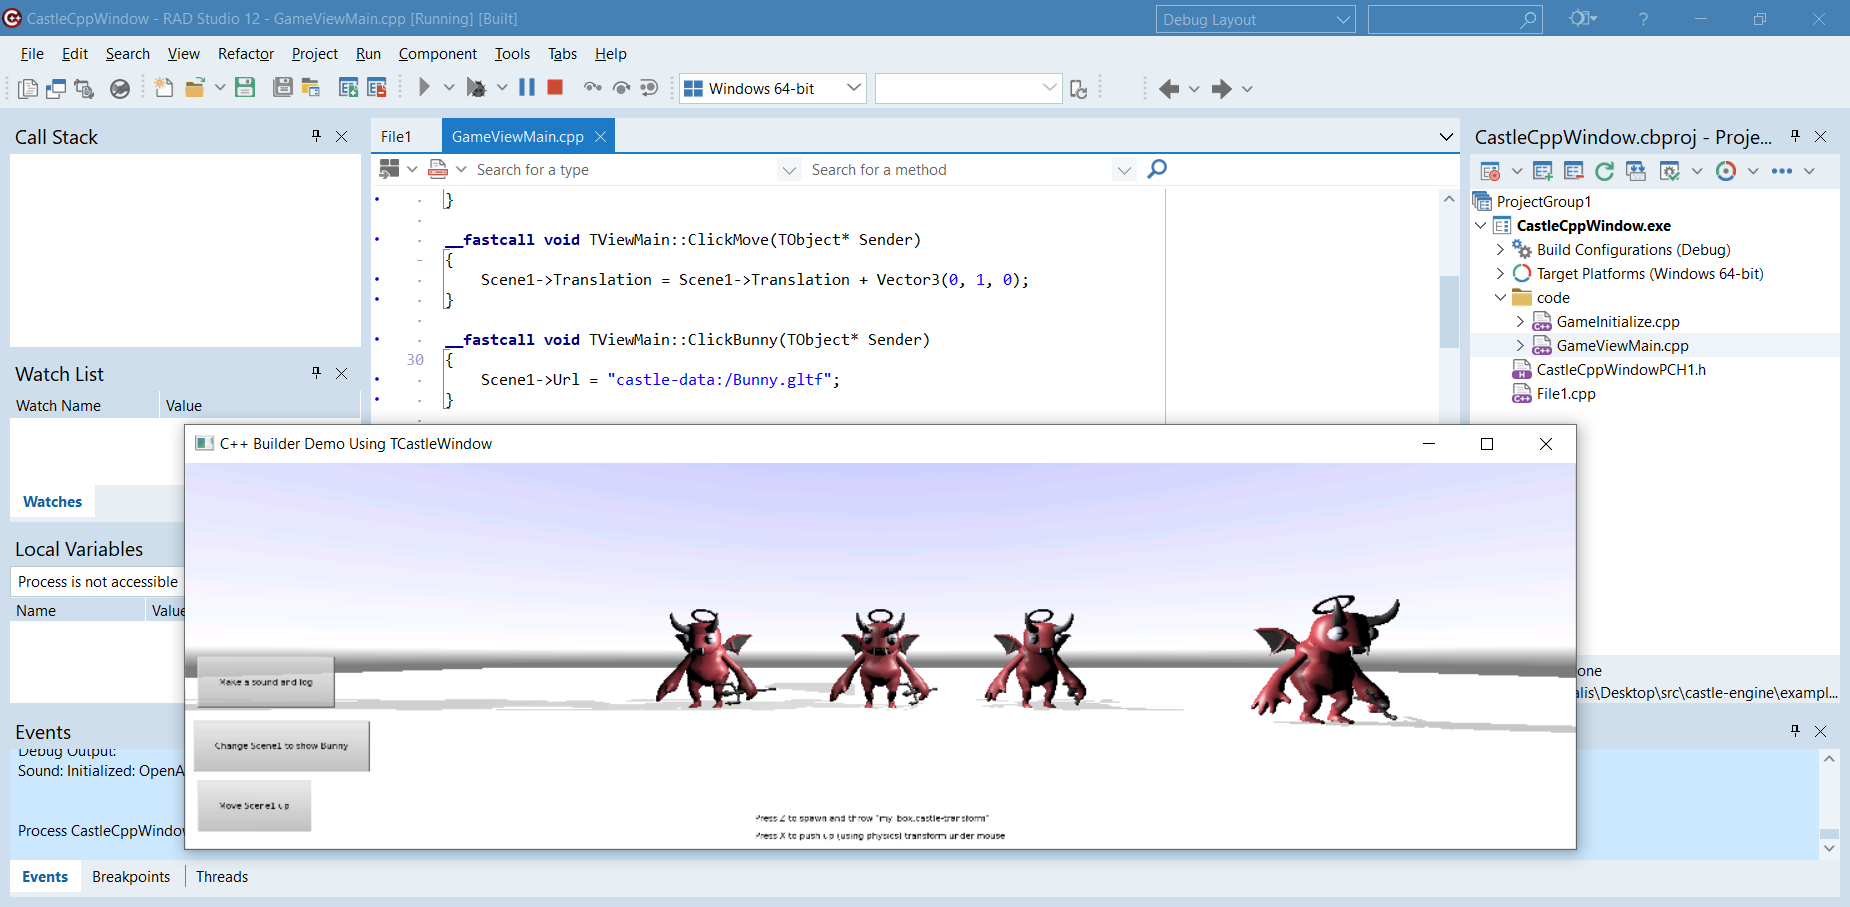The width and height of the screenshot is (1850, 907).
Task: Select CastleCppWindowPCH1.h in project tree
Action: [1621, 370]
